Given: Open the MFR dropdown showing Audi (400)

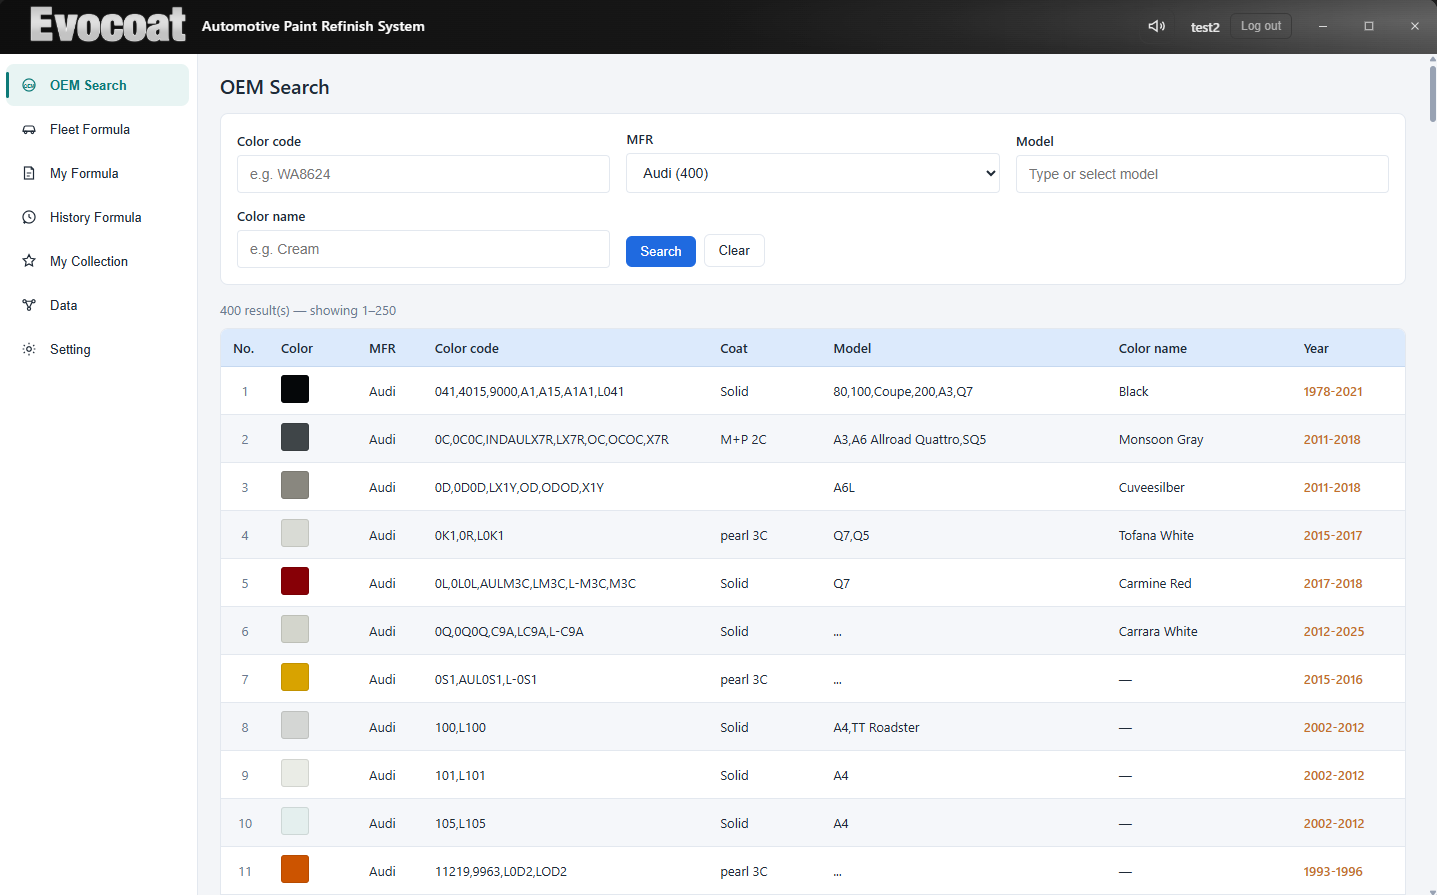Looking at the screenshot, I should tap(812, 173).
